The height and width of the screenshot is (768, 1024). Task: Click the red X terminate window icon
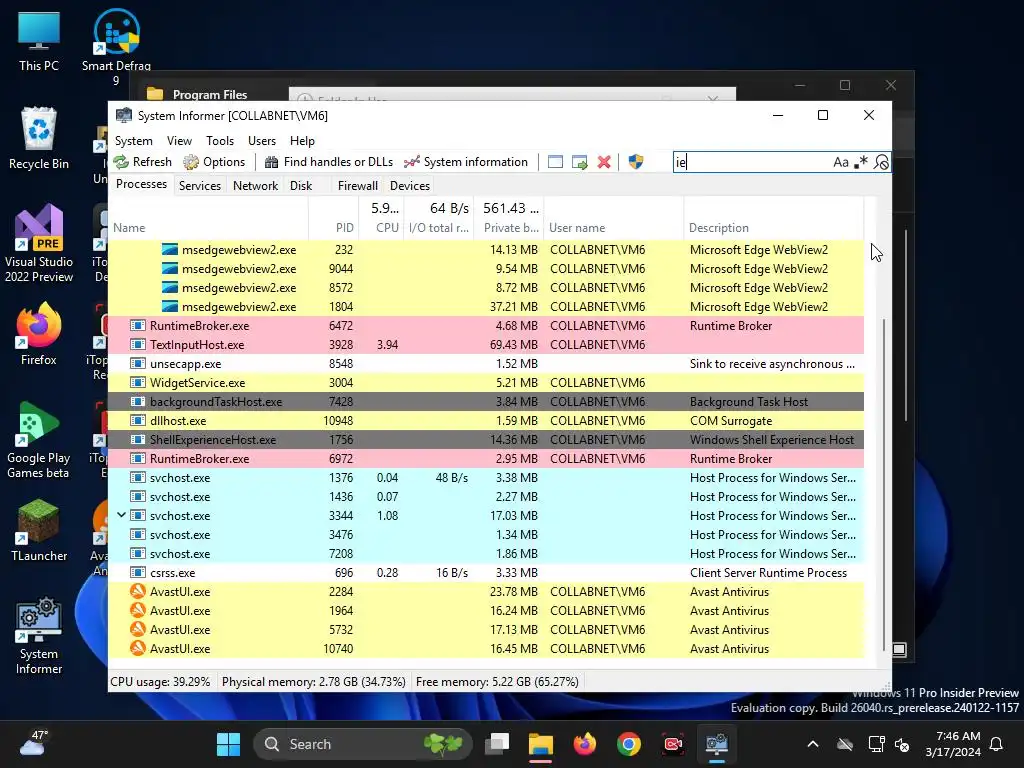604,162
